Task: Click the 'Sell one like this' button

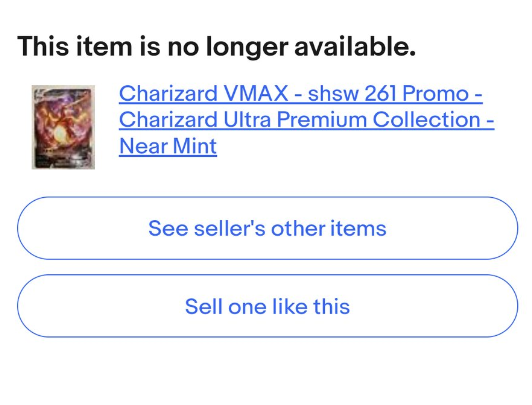Action: 267,306
